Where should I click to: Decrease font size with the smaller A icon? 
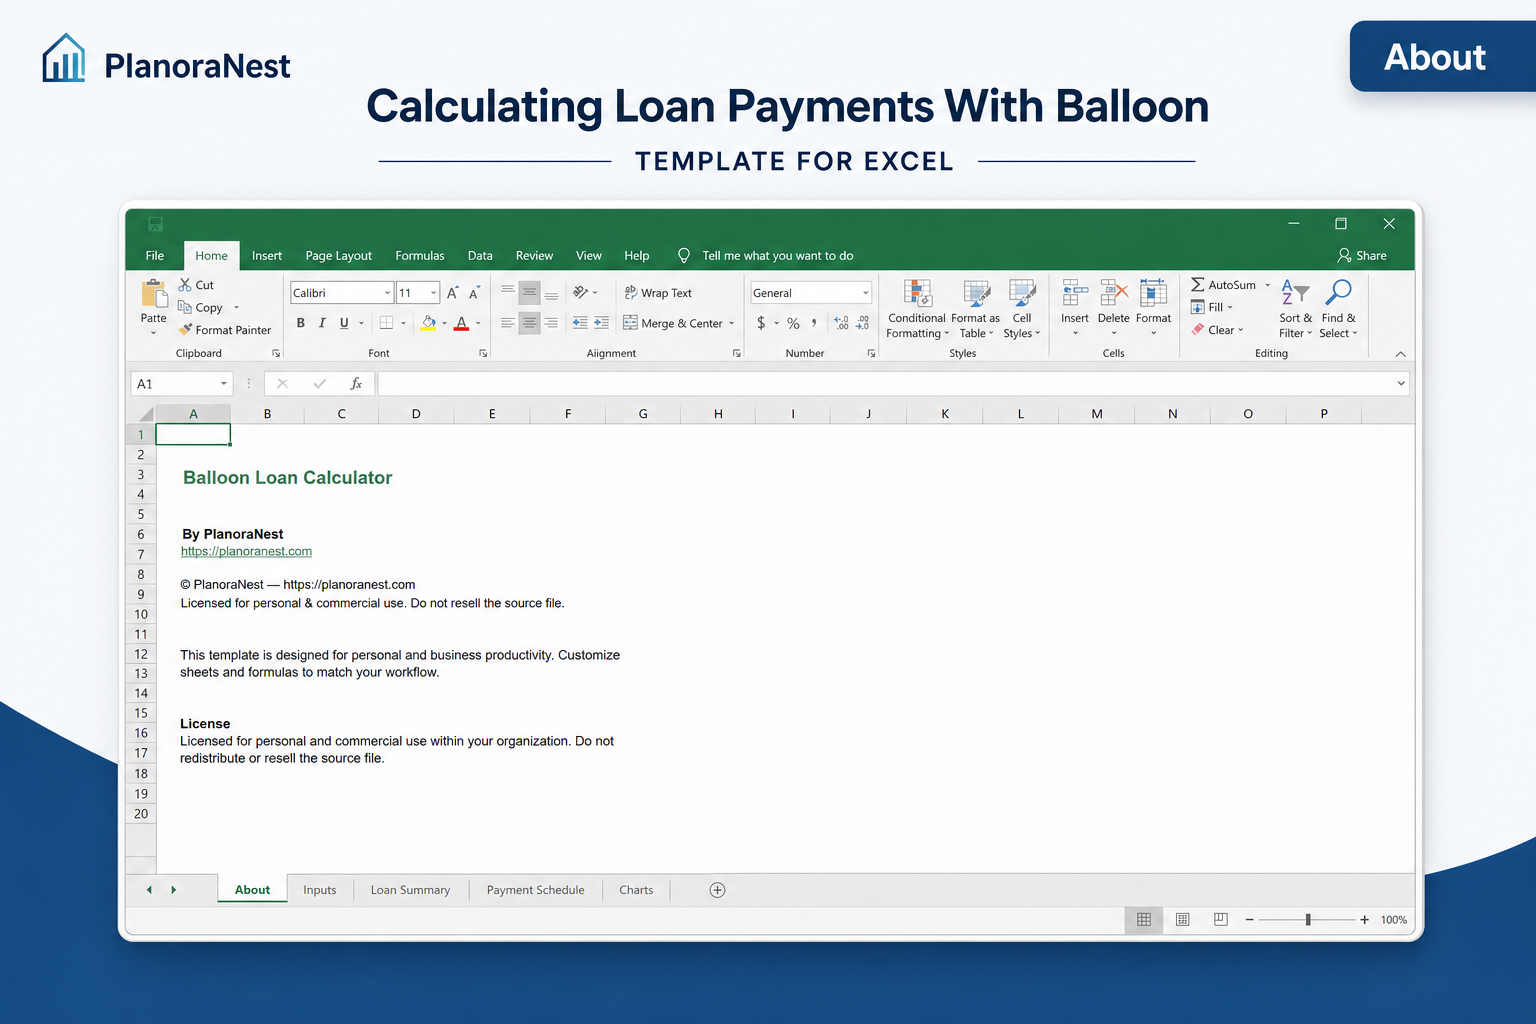pos(474,293)
